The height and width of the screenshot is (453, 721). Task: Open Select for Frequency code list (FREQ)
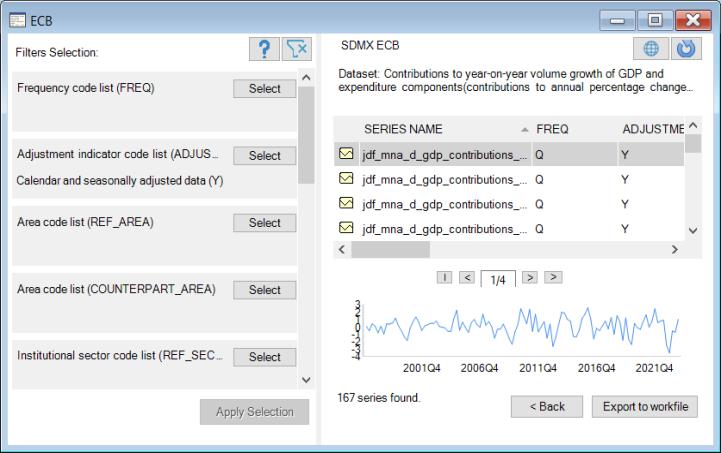264,89
